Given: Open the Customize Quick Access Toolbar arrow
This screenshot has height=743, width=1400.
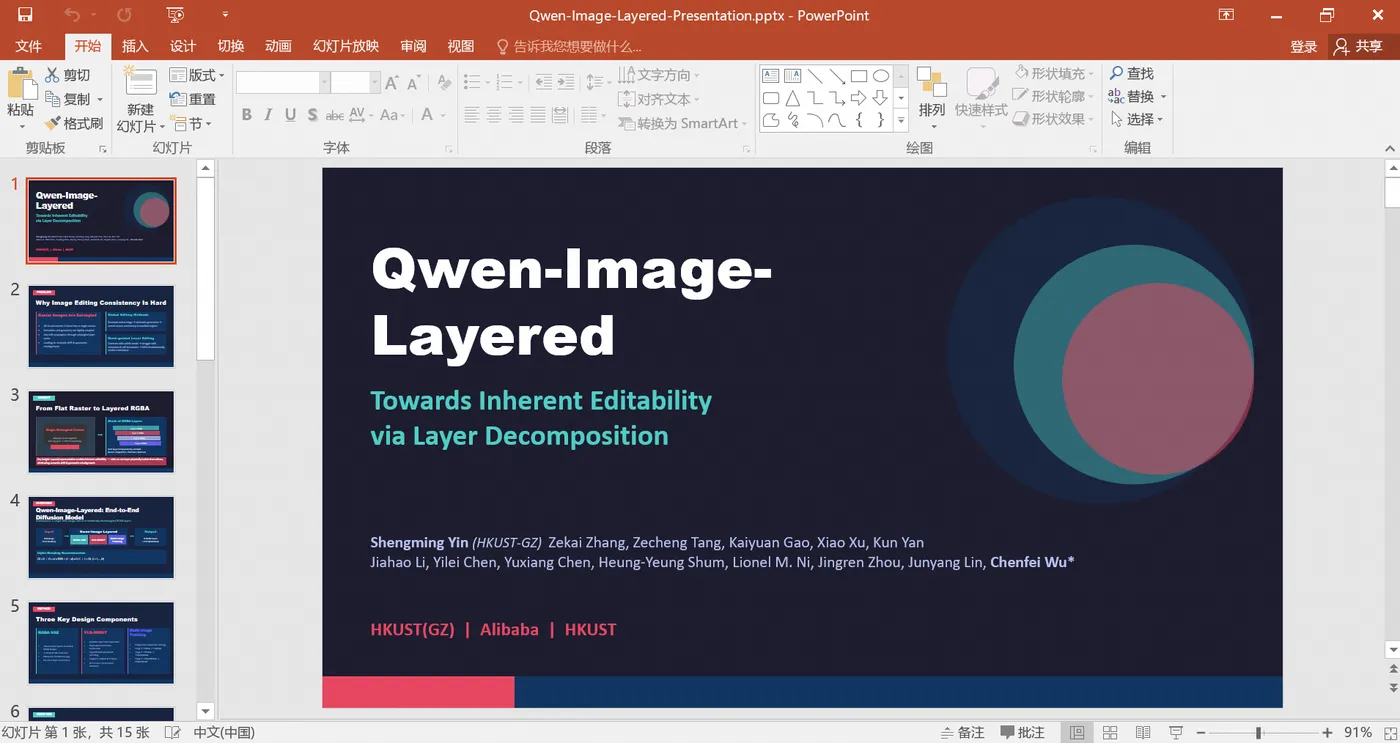Looking at the screenshot, I should [x=225, y=15].
